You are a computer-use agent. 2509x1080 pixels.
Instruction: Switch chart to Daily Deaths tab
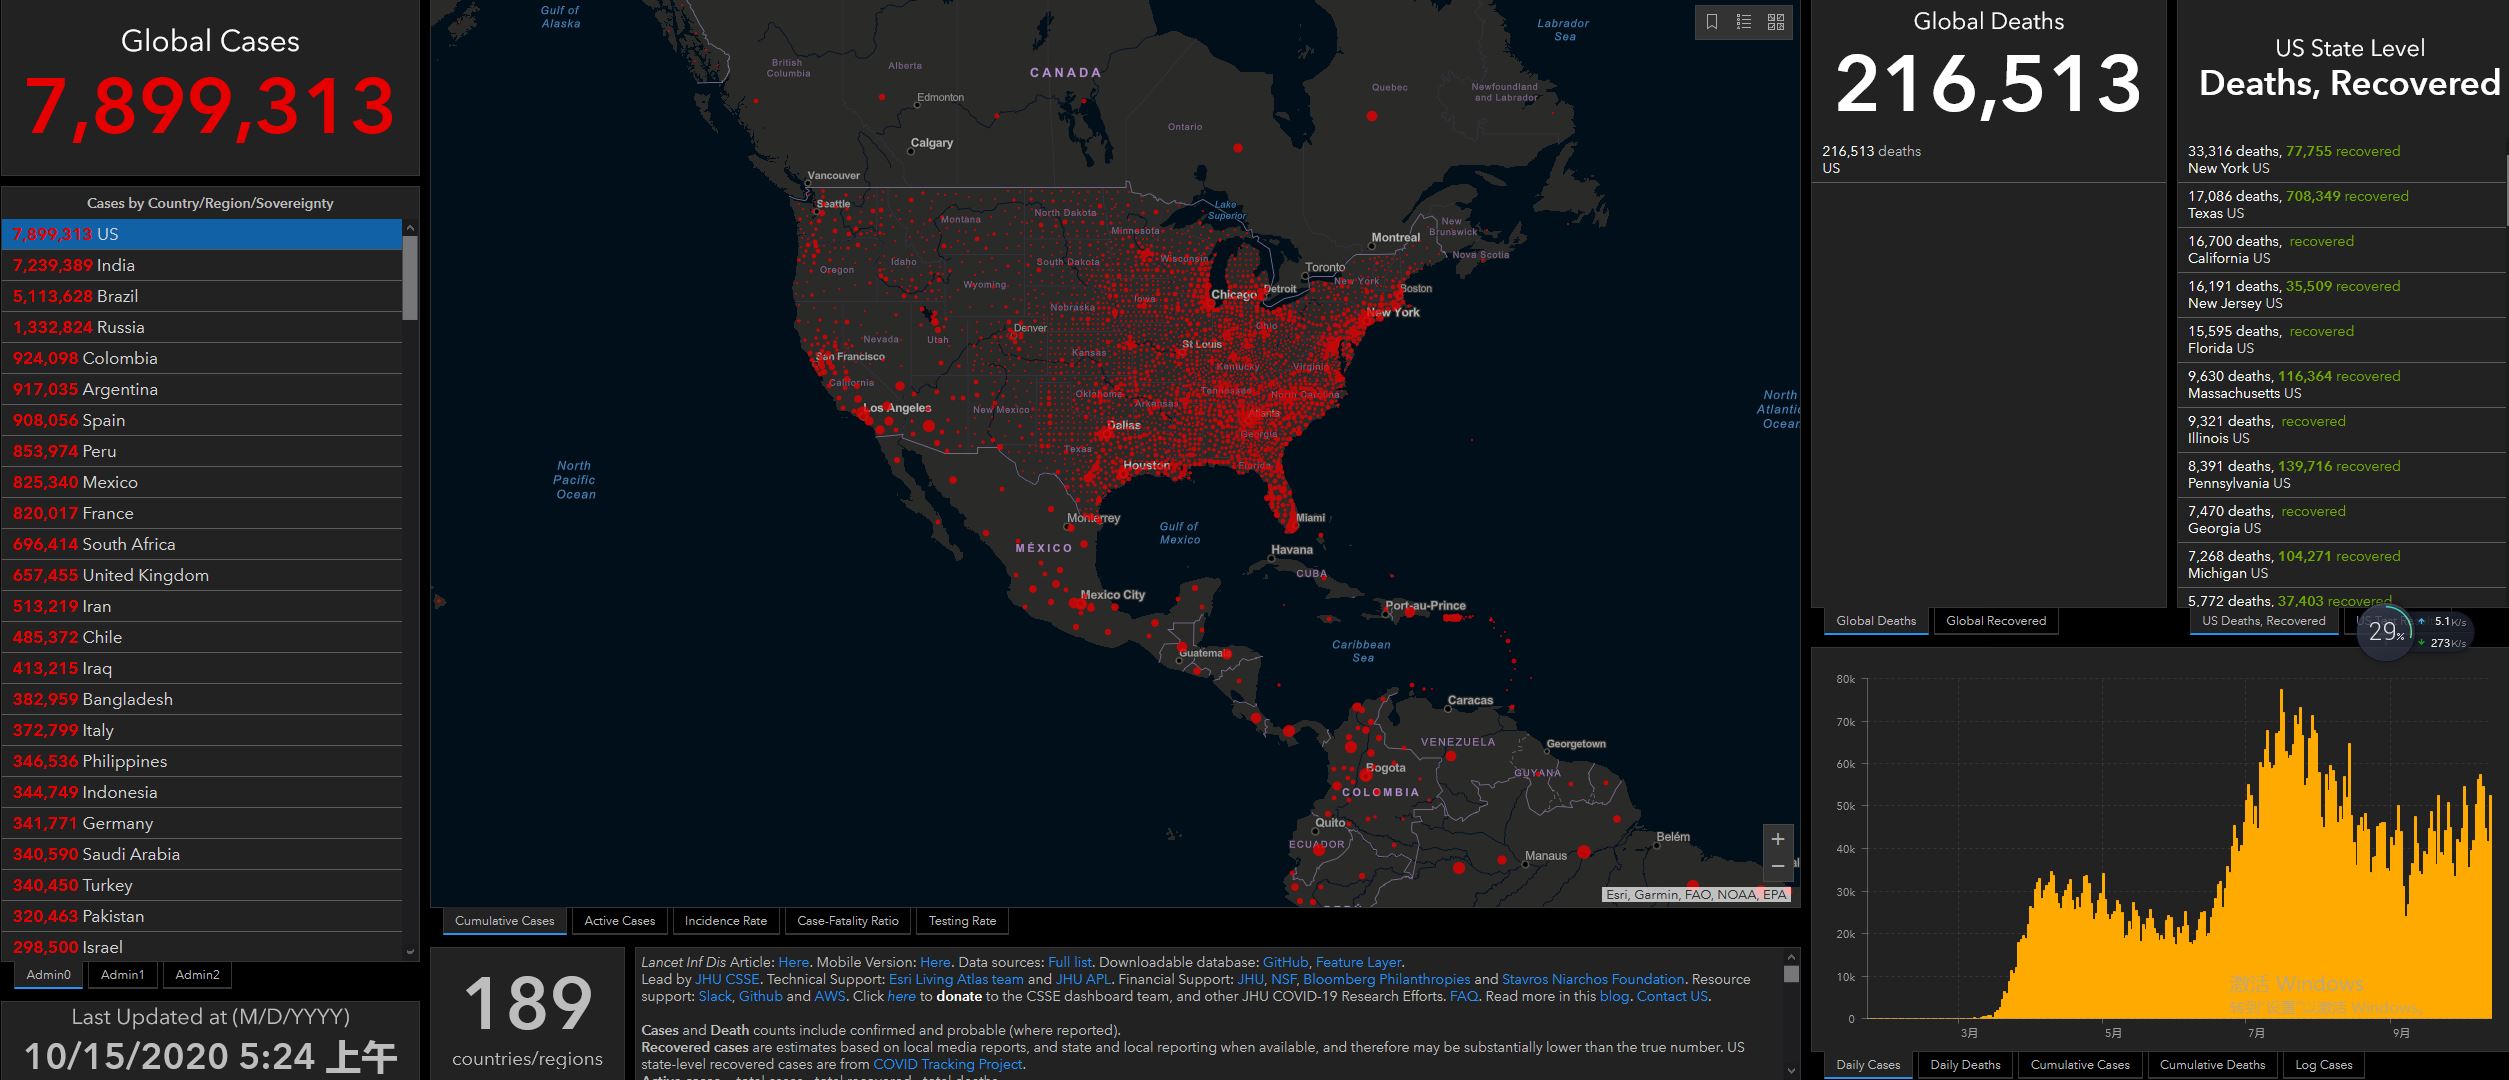point(1965,1065)
